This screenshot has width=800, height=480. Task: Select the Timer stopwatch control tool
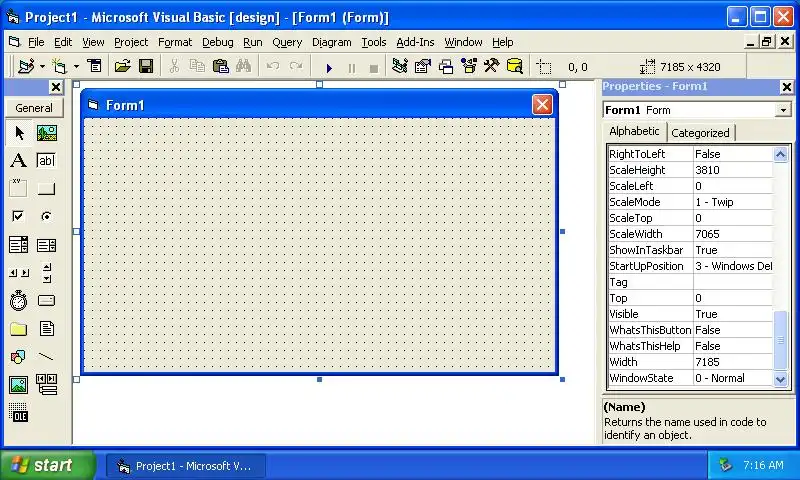[19, 300]
